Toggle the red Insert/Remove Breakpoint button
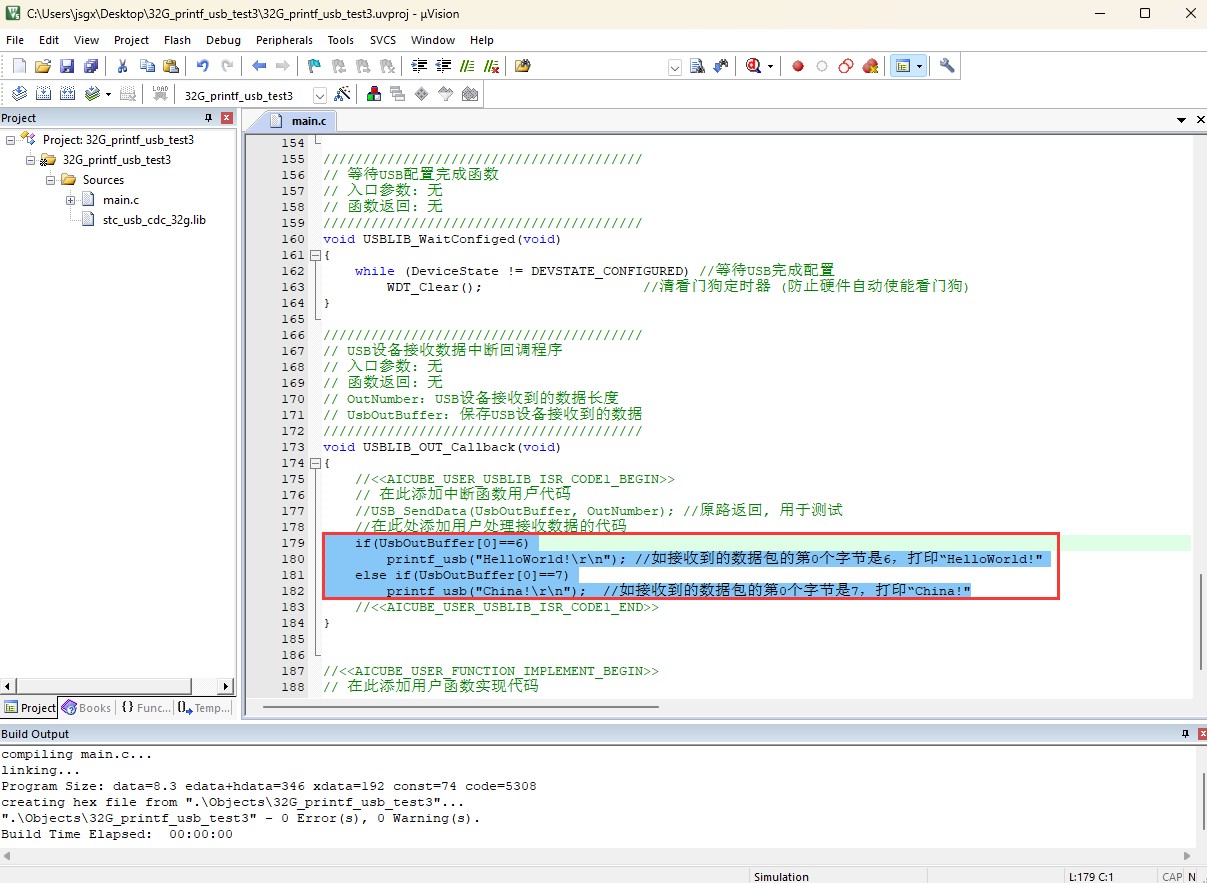Image resolution: width=1207 pixels, height=883 pixels. (x=798, y=66)
